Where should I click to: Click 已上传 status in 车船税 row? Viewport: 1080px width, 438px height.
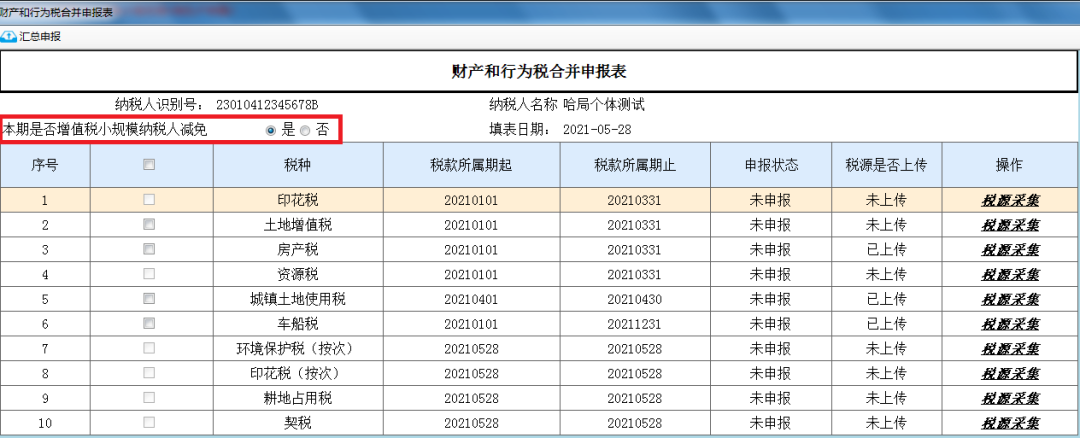(886, 324)
